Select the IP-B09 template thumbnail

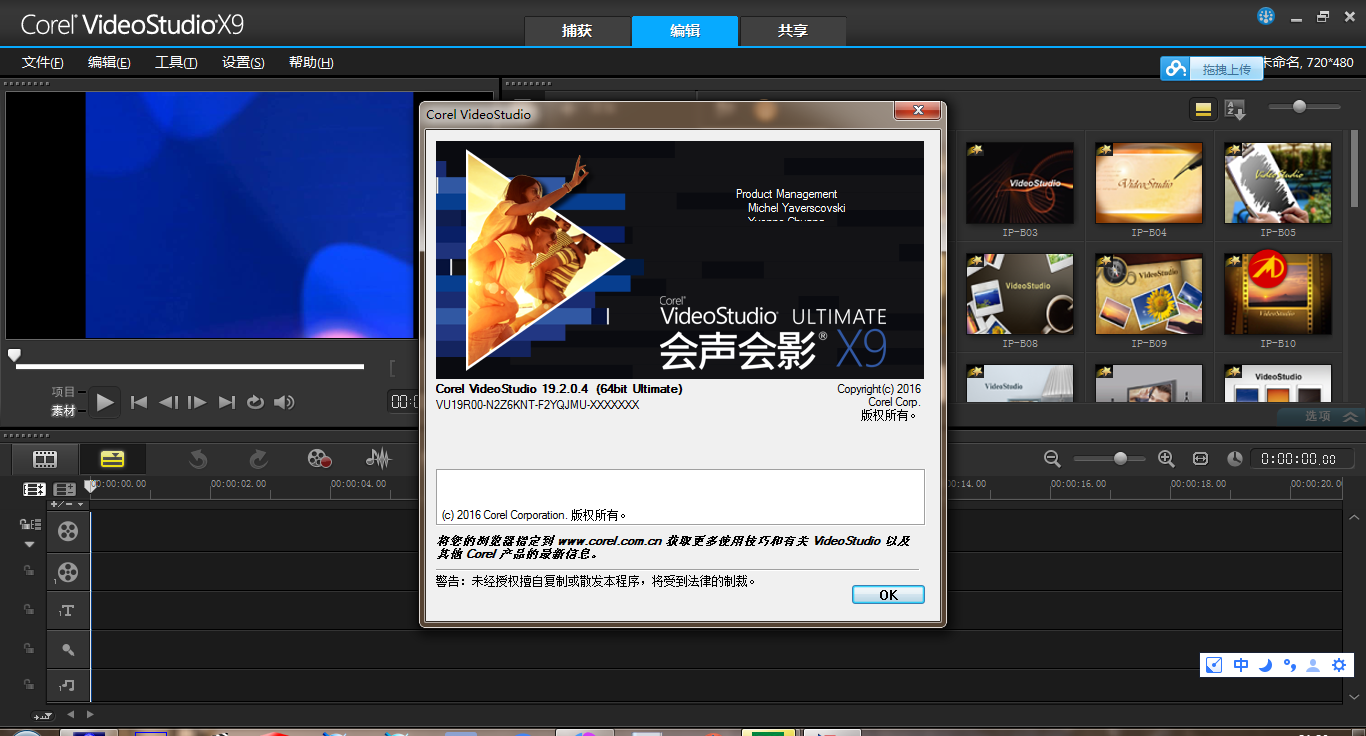pyautogui.click(x=1149, y=294)
